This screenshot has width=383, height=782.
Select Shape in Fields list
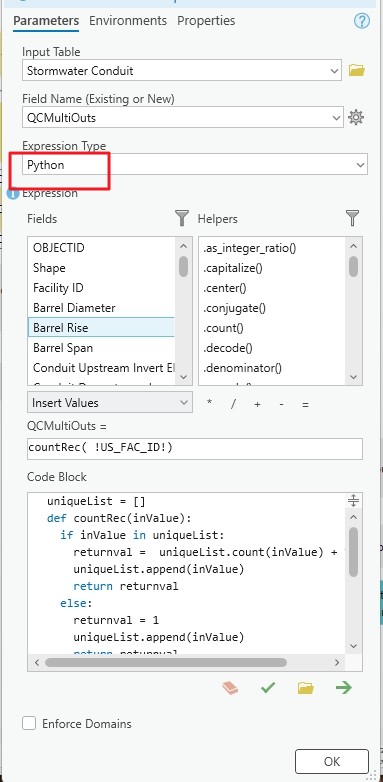coord(102,268)
